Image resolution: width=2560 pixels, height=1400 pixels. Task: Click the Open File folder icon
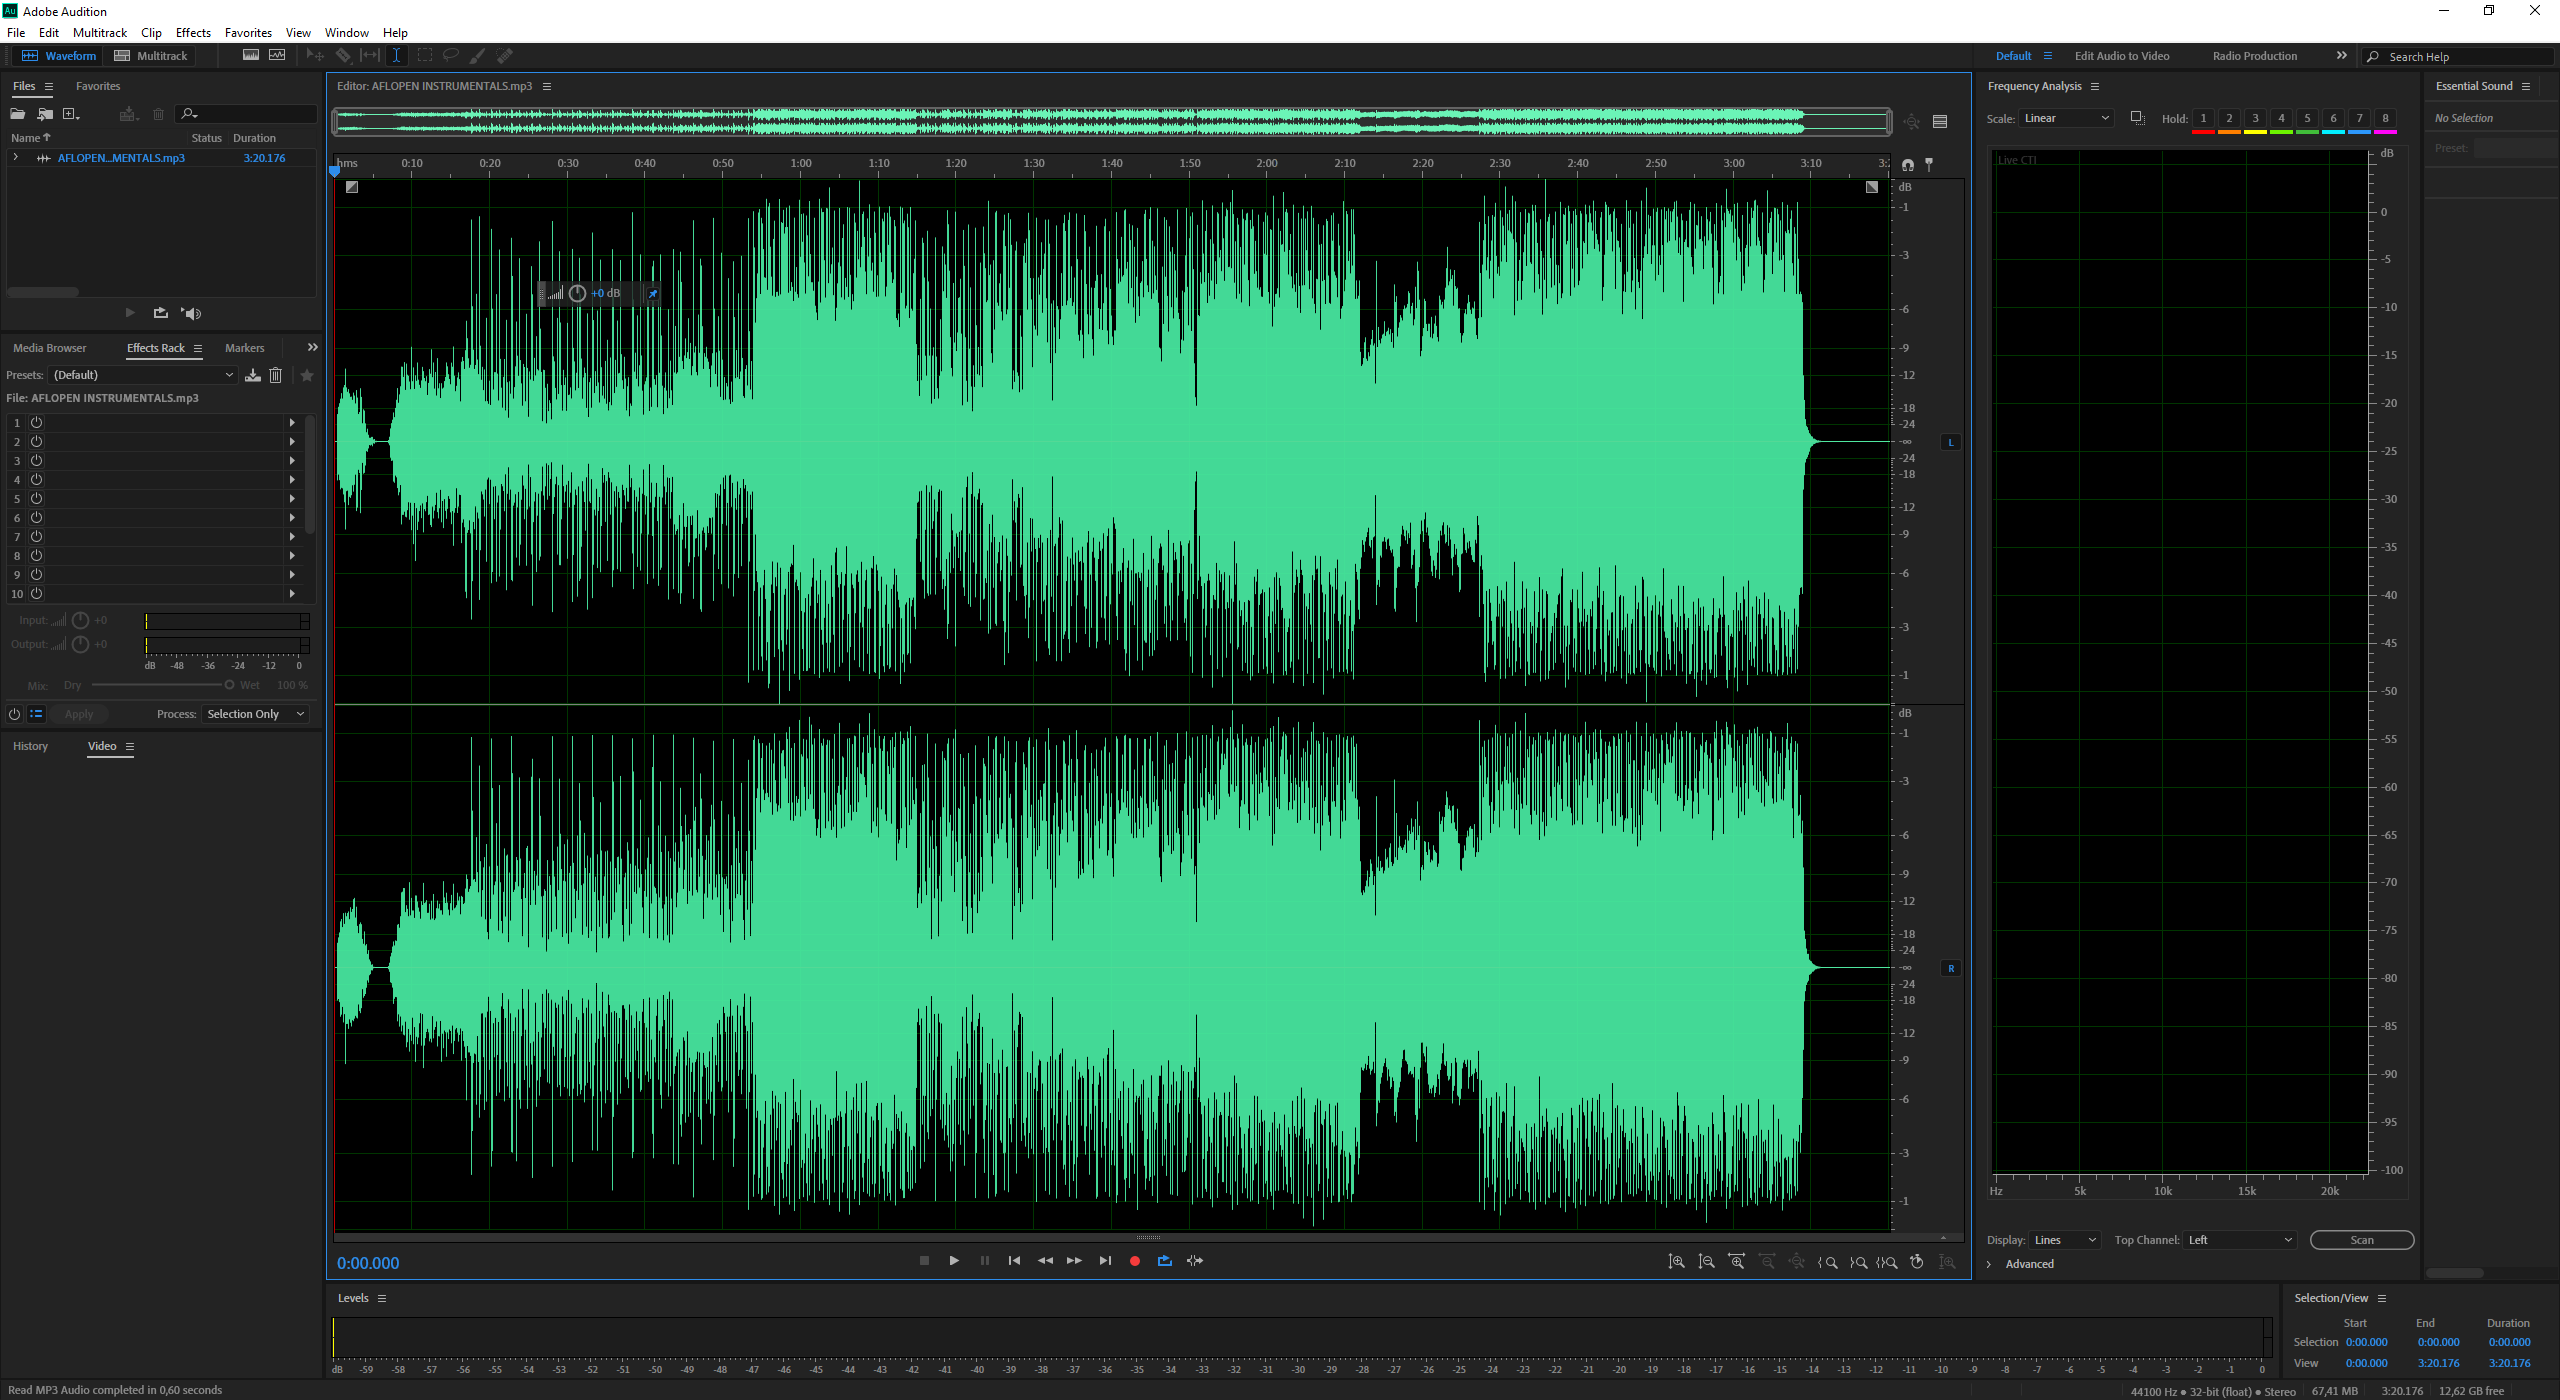(x=18, y=114)
